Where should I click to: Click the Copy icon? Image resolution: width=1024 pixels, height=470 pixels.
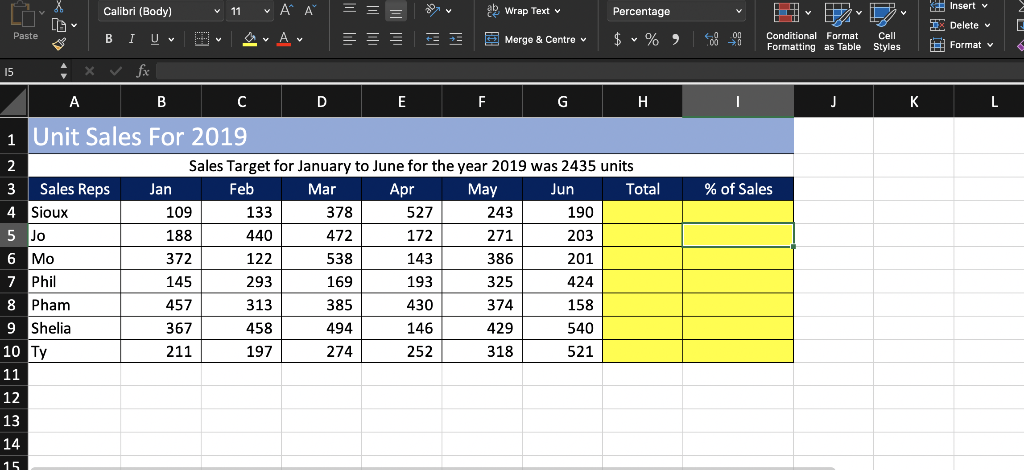(59, 25)
